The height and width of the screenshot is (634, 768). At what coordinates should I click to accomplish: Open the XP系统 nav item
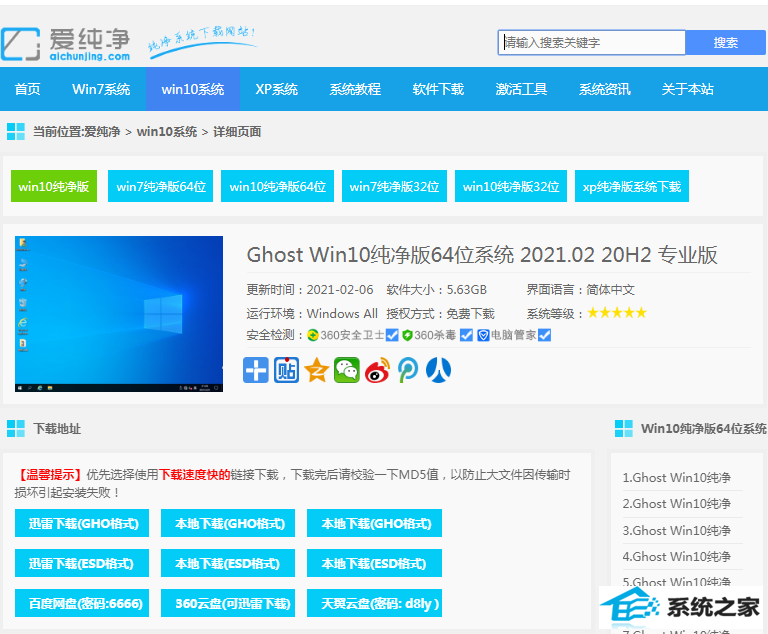pyautogui.click(x=276, y=89)
